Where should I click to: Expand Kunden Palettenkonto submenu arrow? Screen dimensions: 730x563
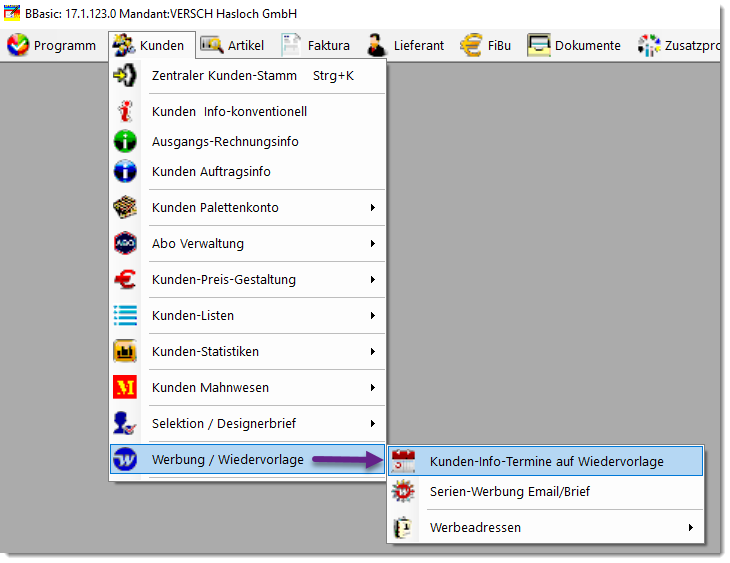(372, 207)
